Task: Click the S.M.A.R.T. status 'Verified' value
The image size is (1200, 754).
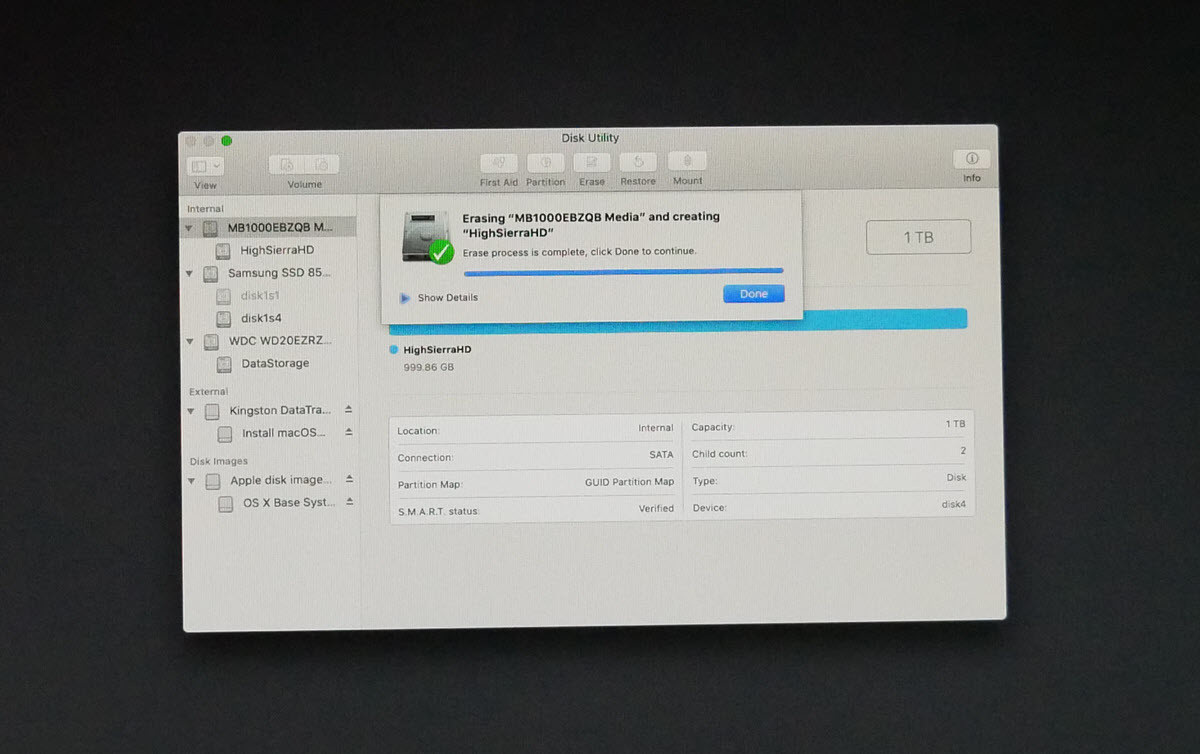Action: [x=657, y=508]
